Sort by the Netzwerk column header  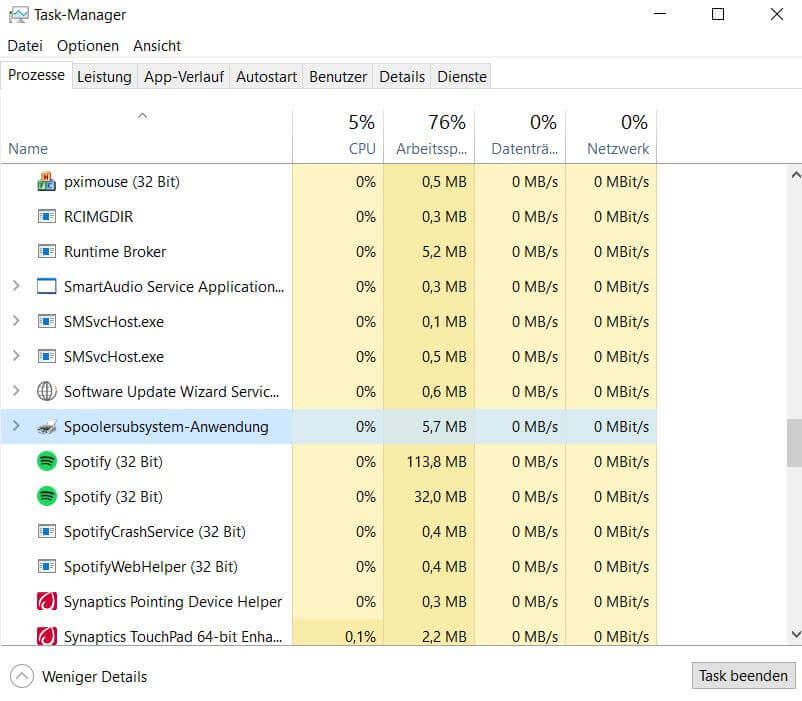tap(611, 136)
